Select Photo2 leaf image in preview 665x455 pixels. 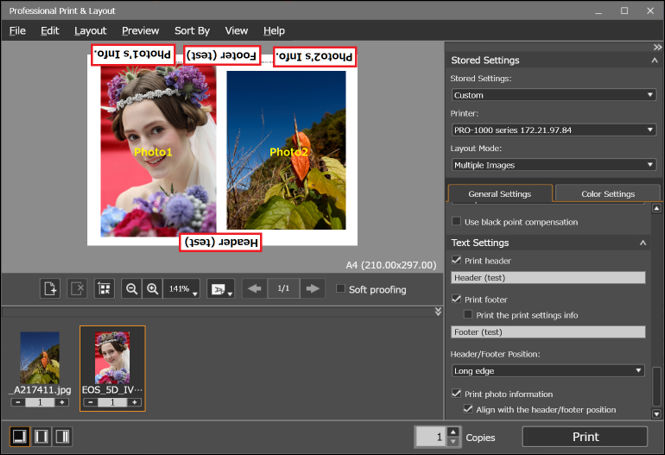coord(286,150)
